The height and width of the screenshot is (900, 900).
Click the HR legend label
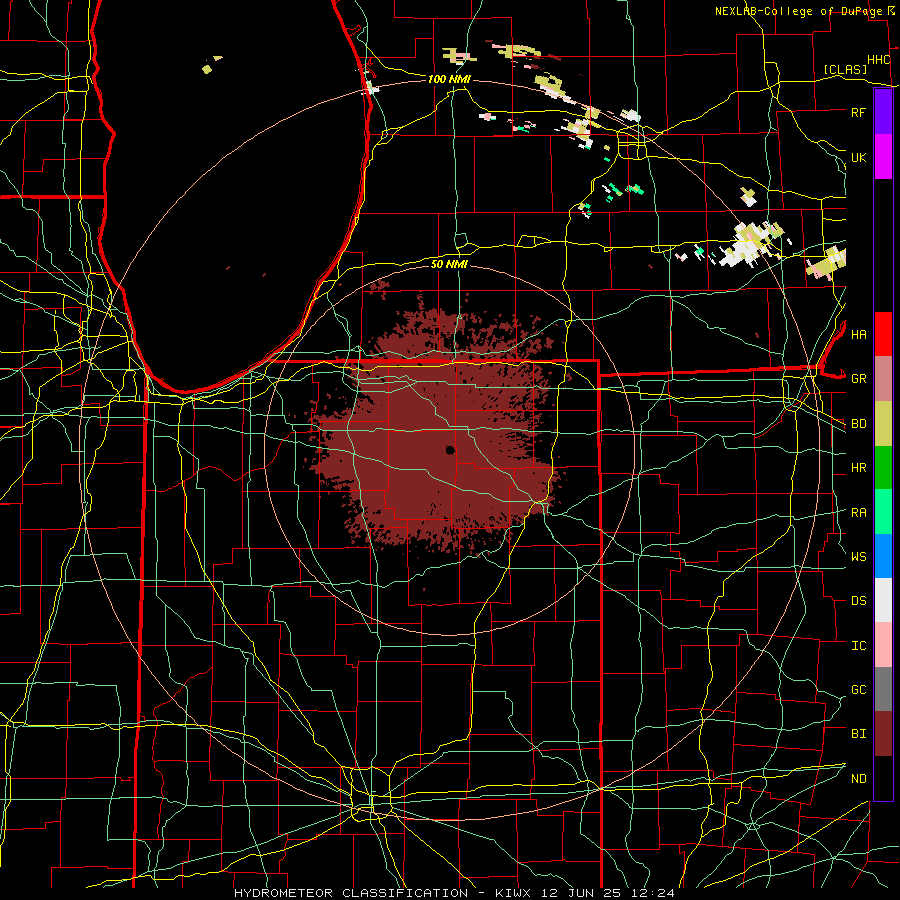[858, 468]
